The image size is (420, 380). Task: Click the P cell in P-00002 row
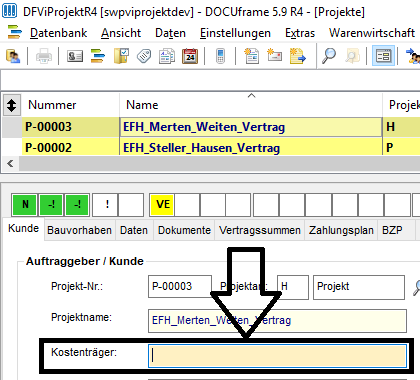point(402,148)
